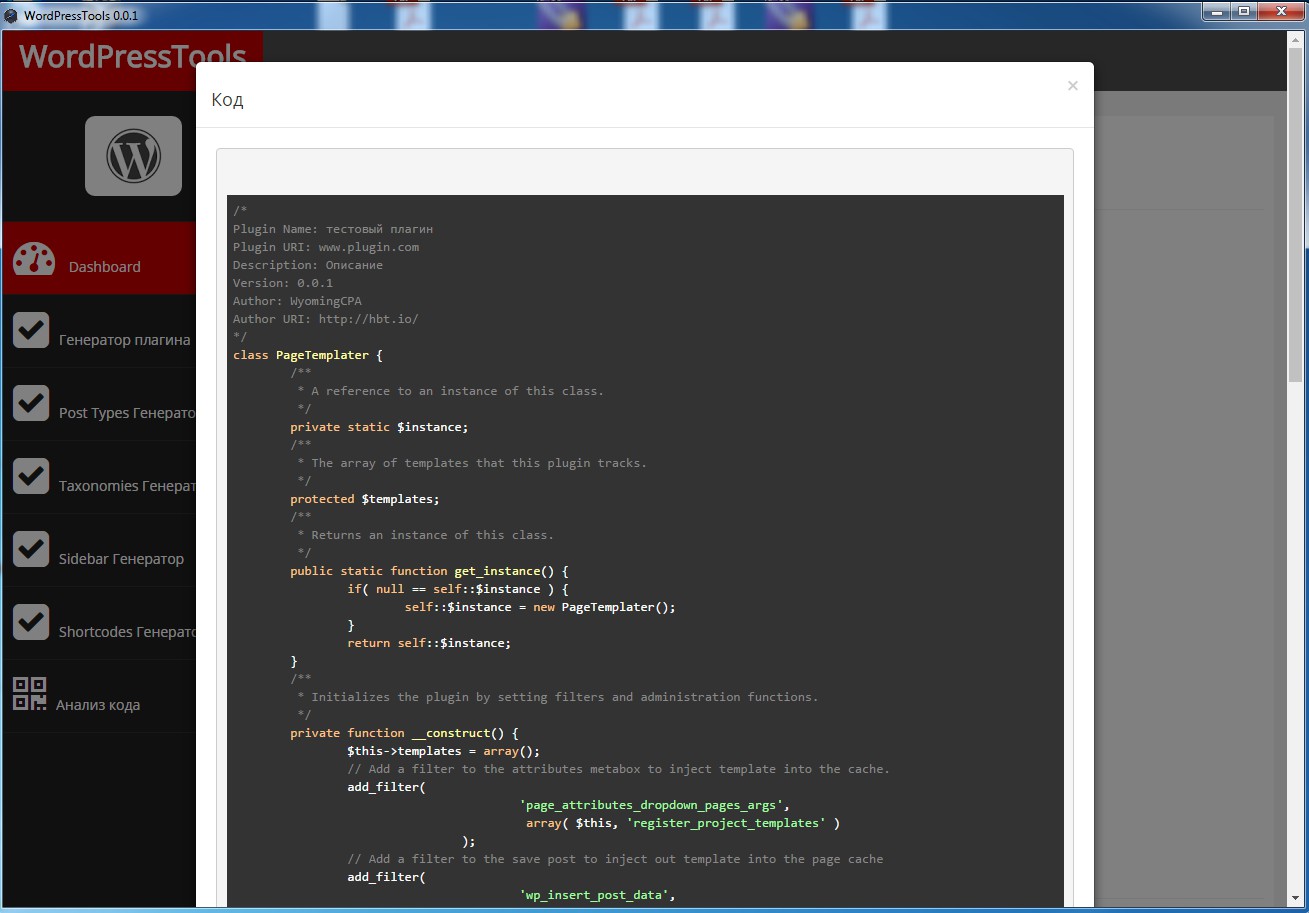
Task: Click the checkmark icon beside Taxonomies Генератор
Action: (31, 476)
